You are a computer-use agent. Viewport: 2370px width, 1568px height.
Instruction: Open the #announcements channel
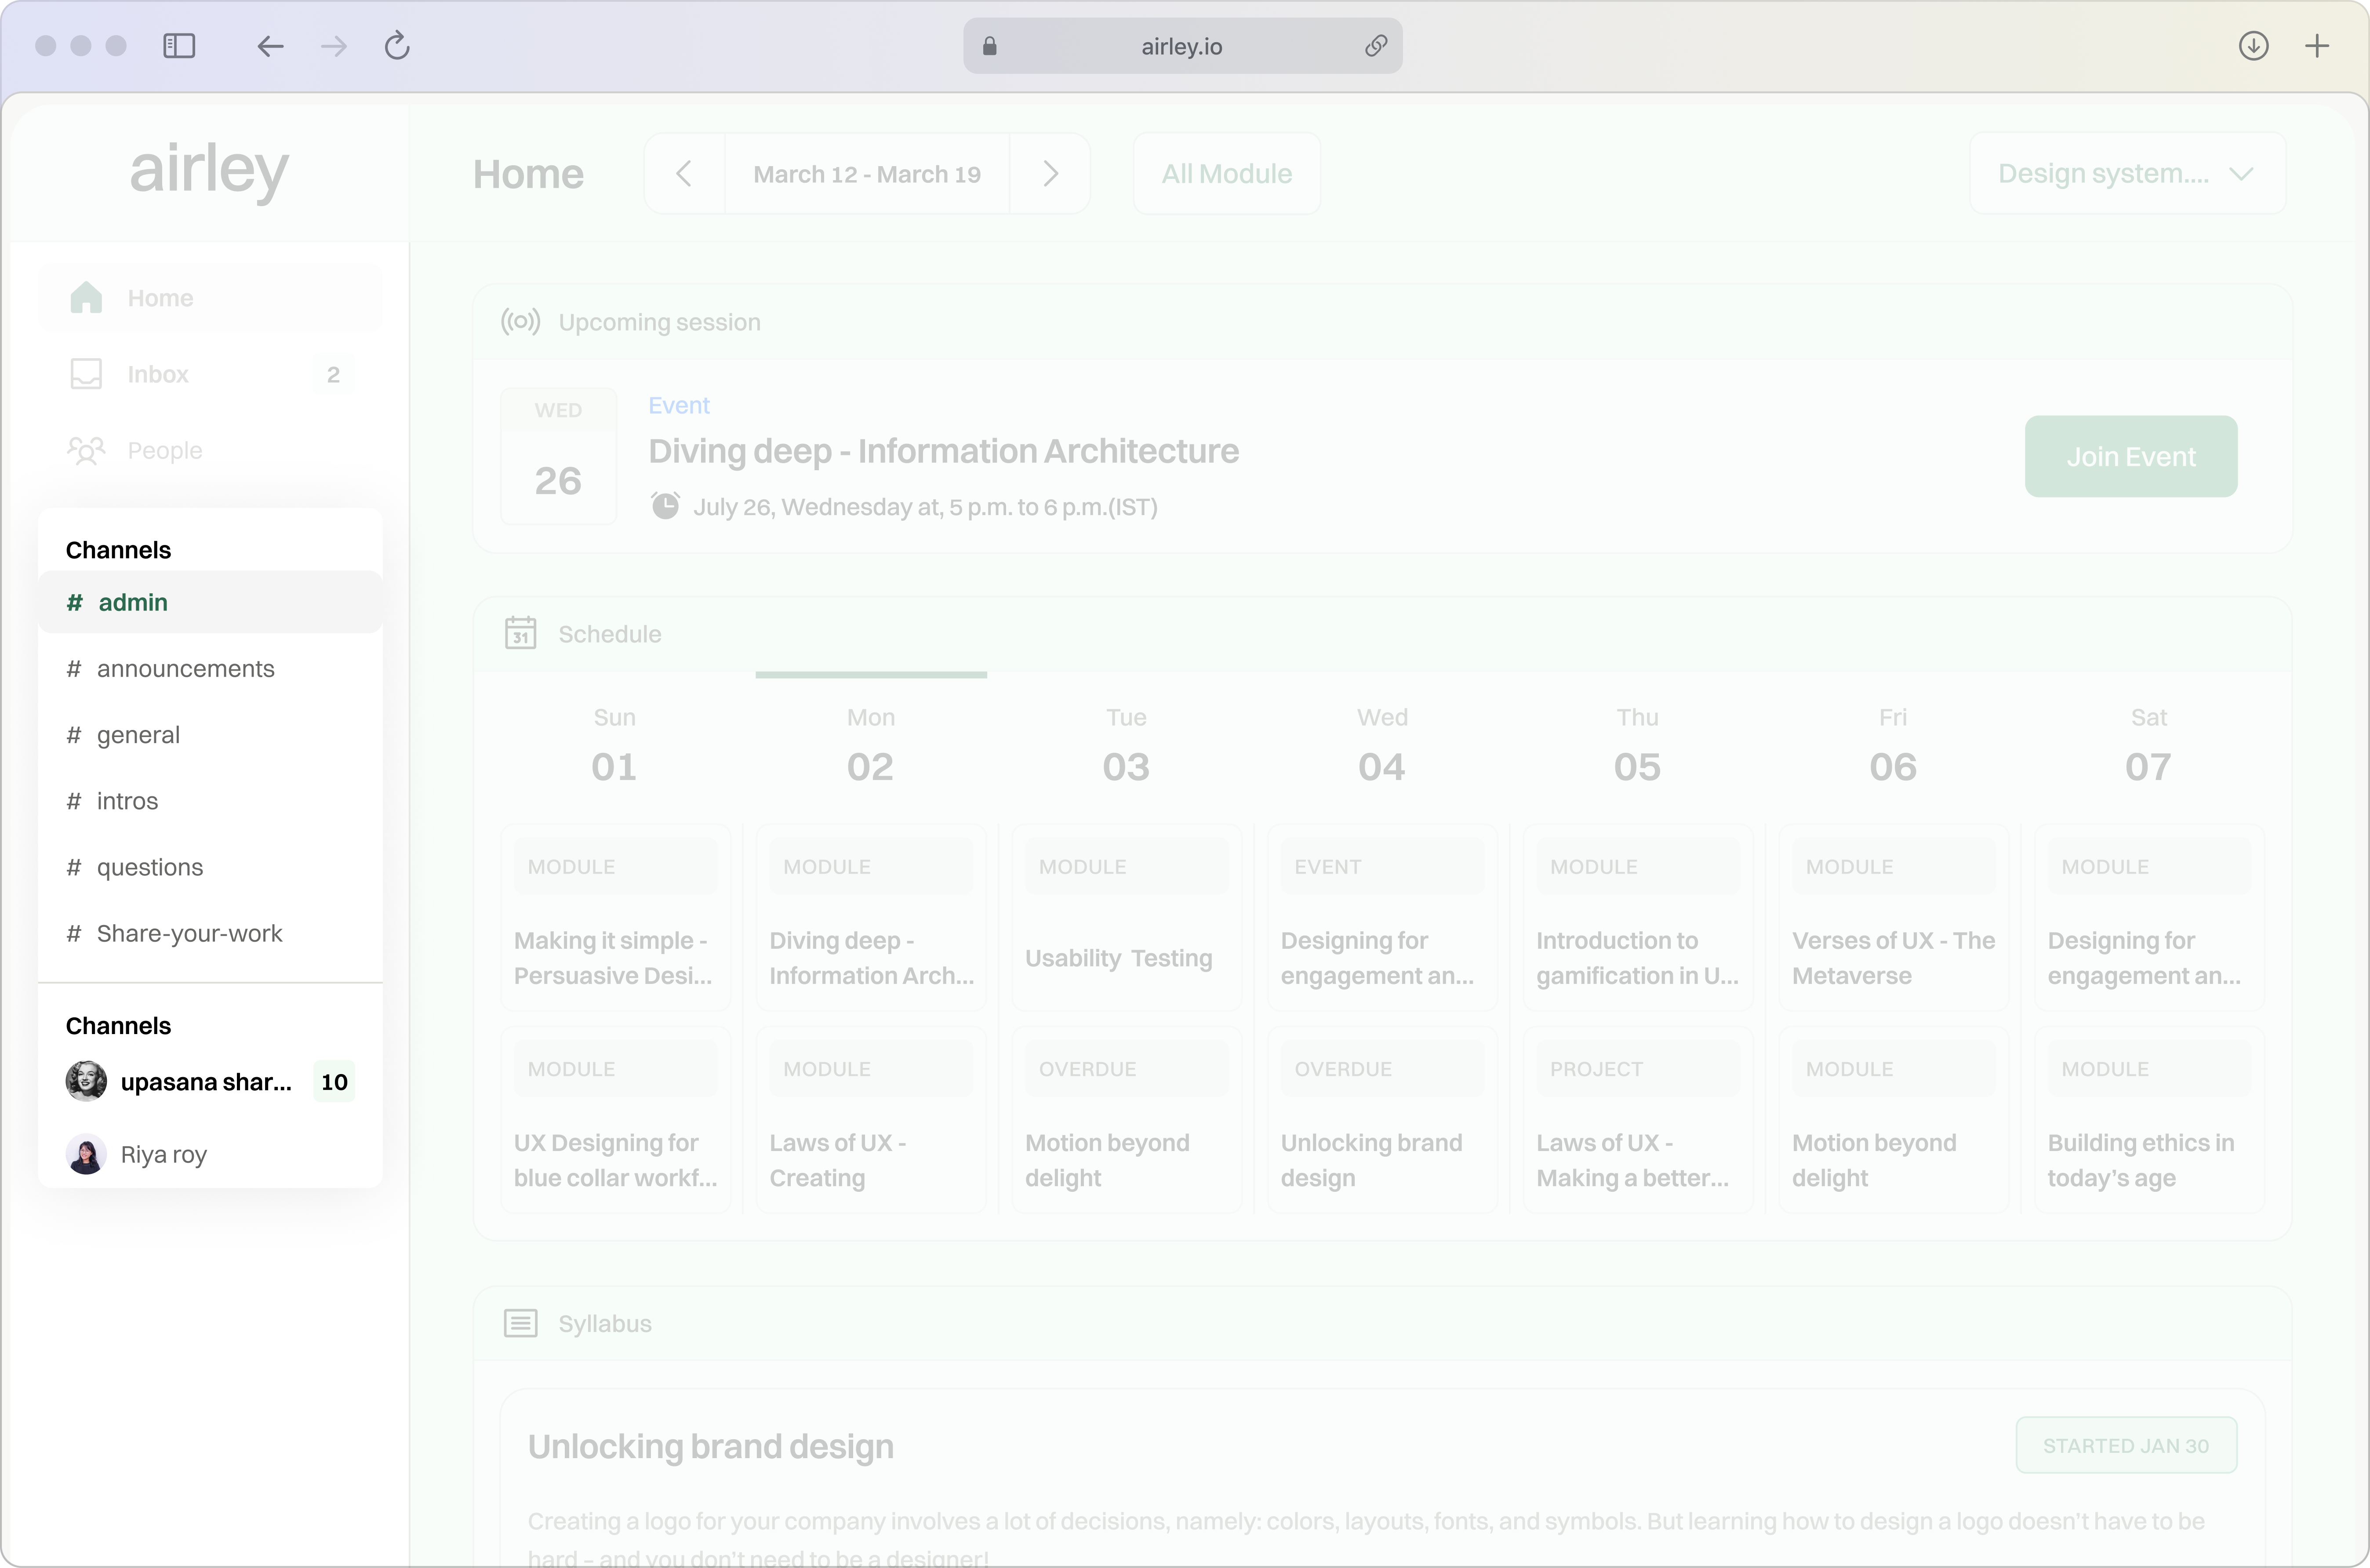210,668
